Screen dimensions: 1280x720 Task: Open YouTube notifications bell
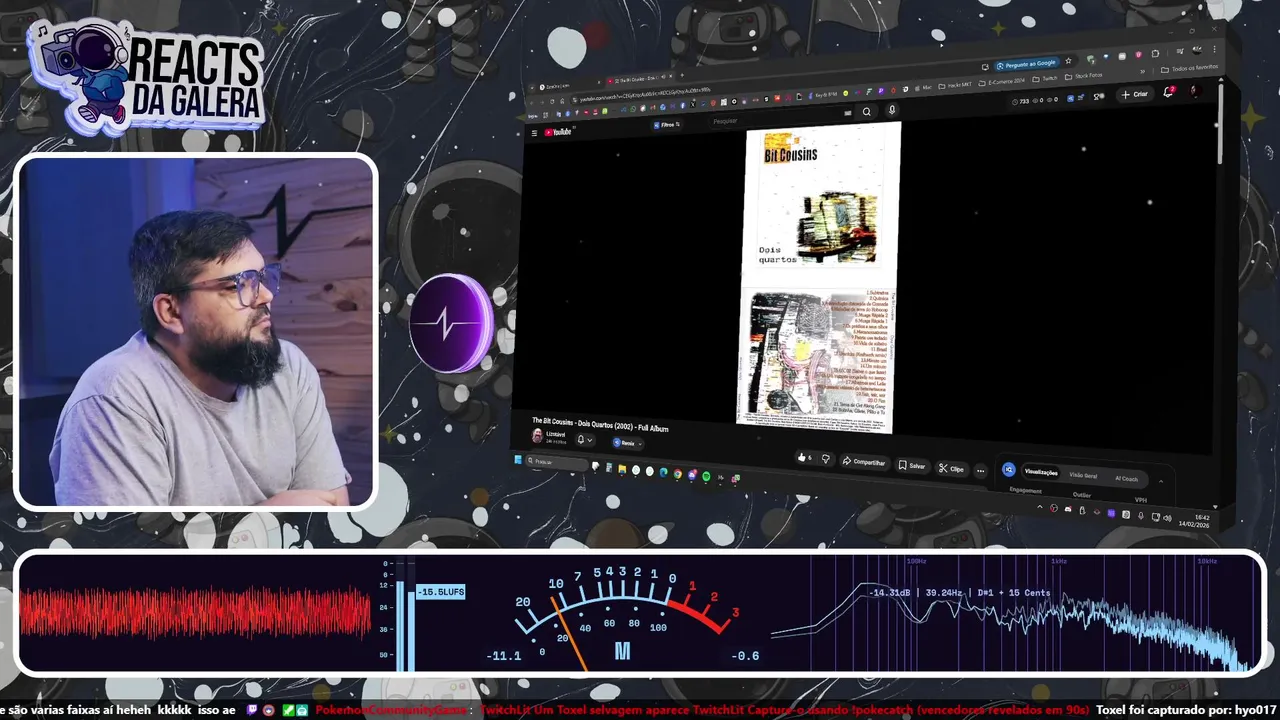1168,92
